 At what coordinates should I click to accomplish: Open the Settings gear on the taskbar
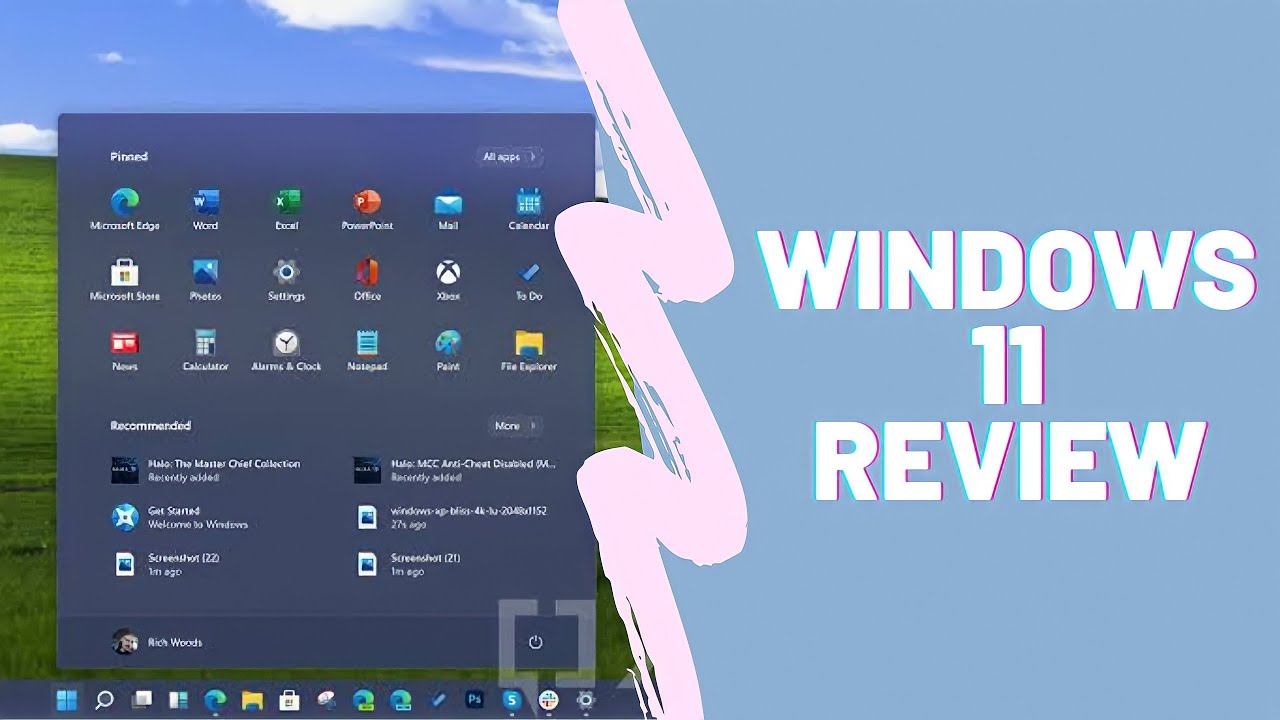pos(585,700)
